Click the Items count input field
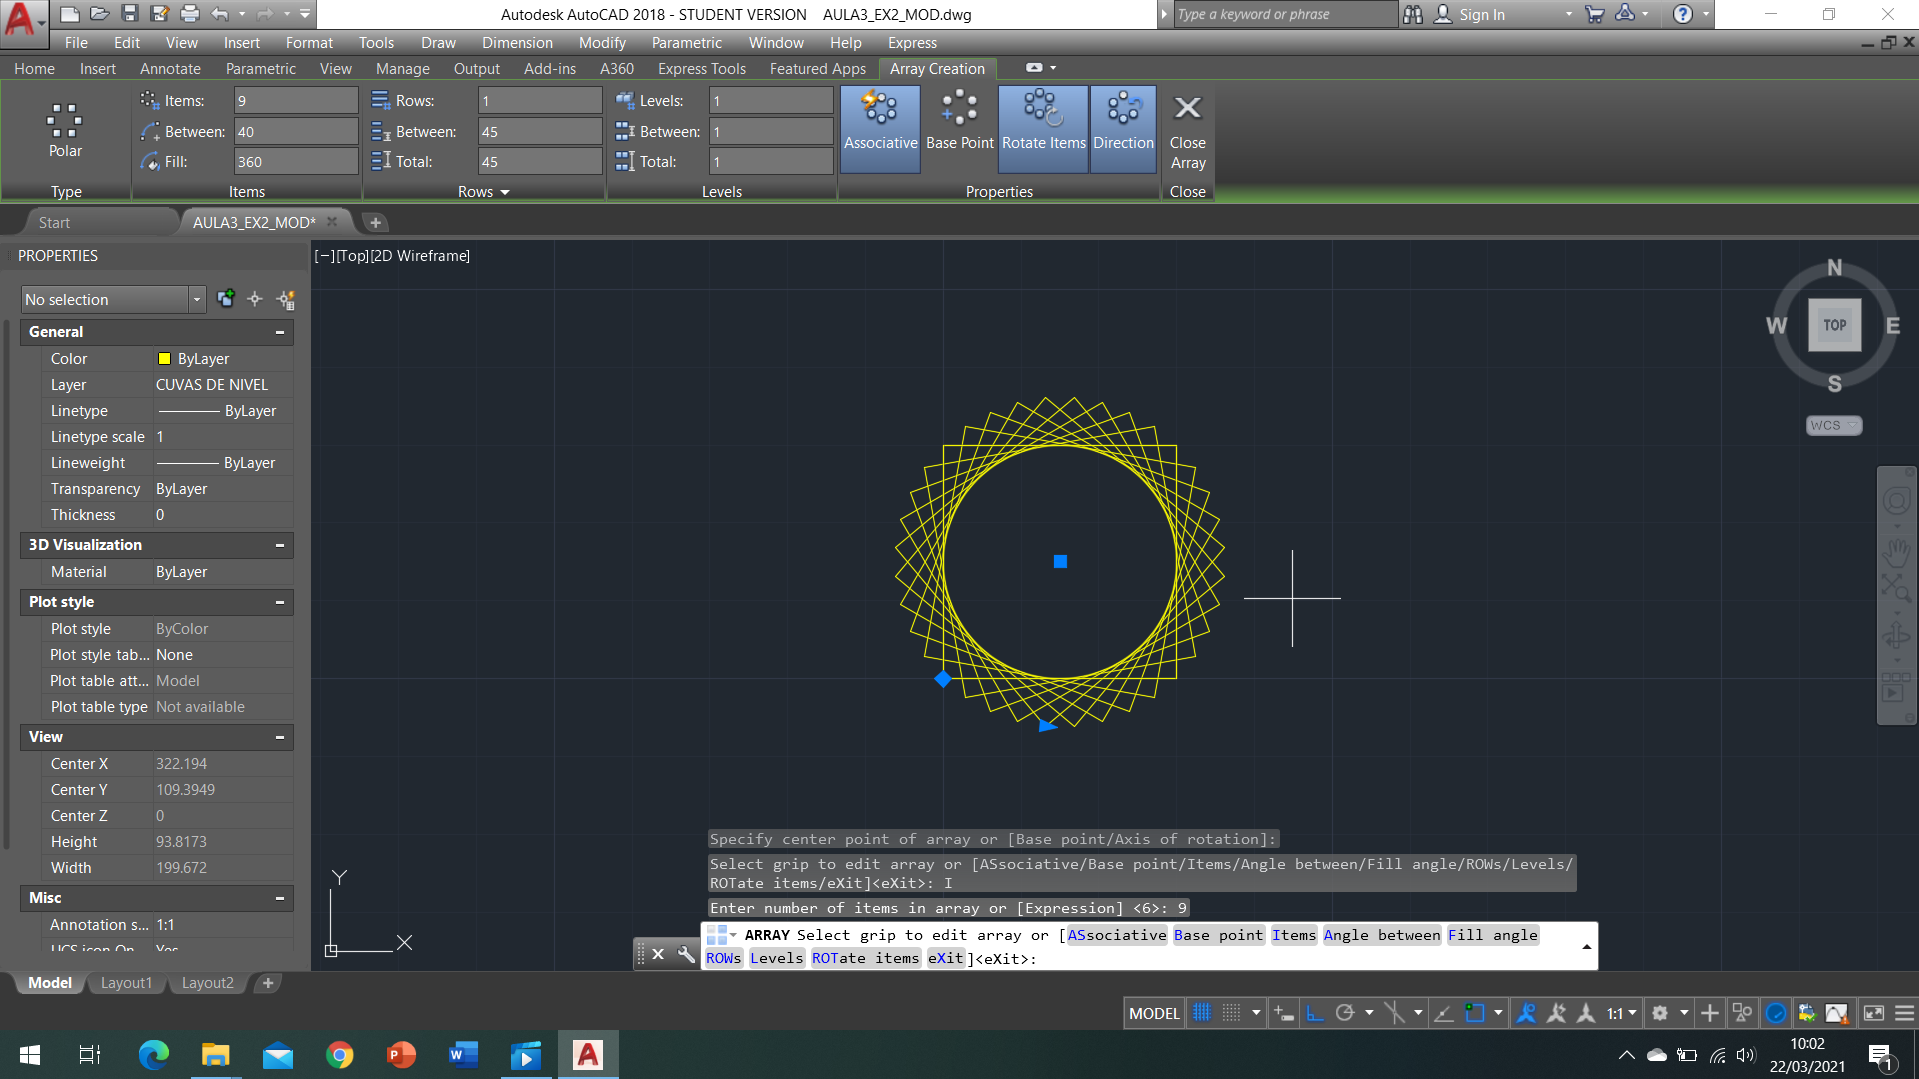 click(295, 101)
